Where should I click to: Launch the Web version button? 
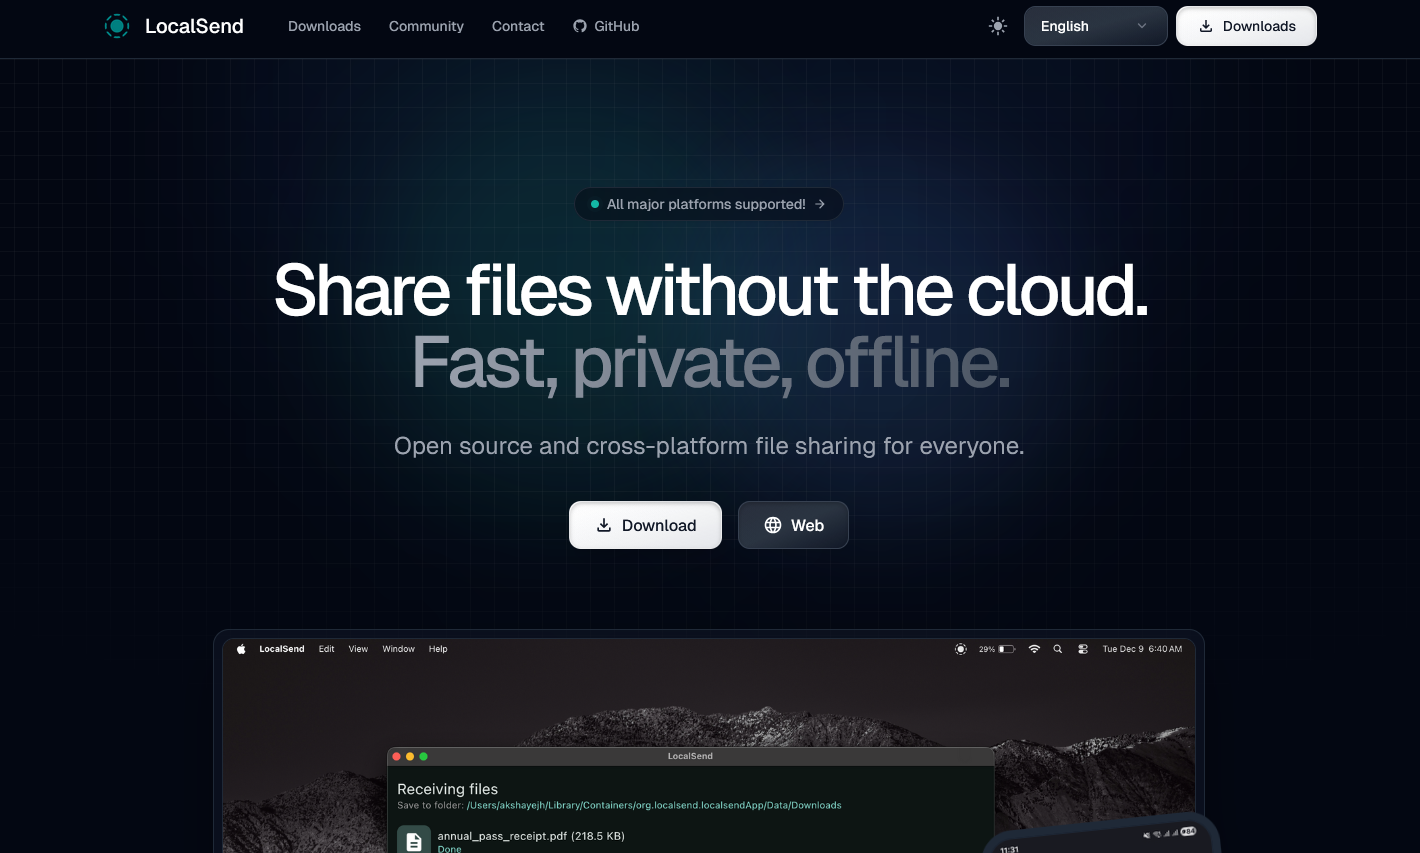(x=793, y=525)
